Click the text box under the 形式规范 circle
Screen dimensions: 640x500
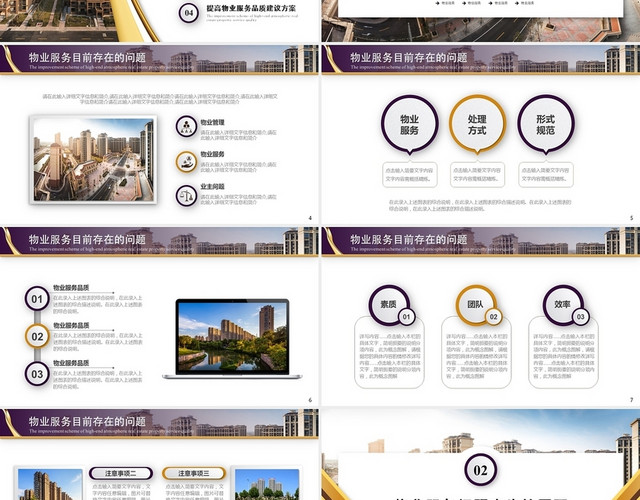(546, 175)
